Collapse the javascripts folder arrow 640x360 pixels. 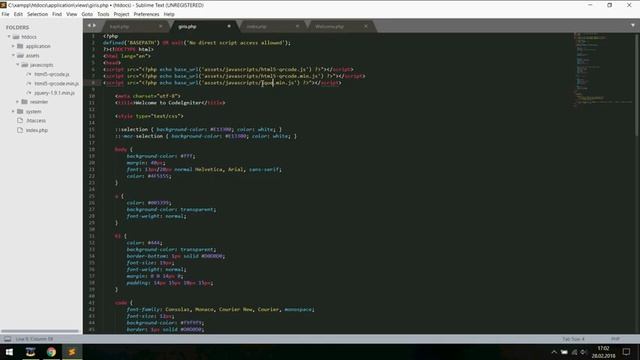pyautogui.click(x=18, y=64)
